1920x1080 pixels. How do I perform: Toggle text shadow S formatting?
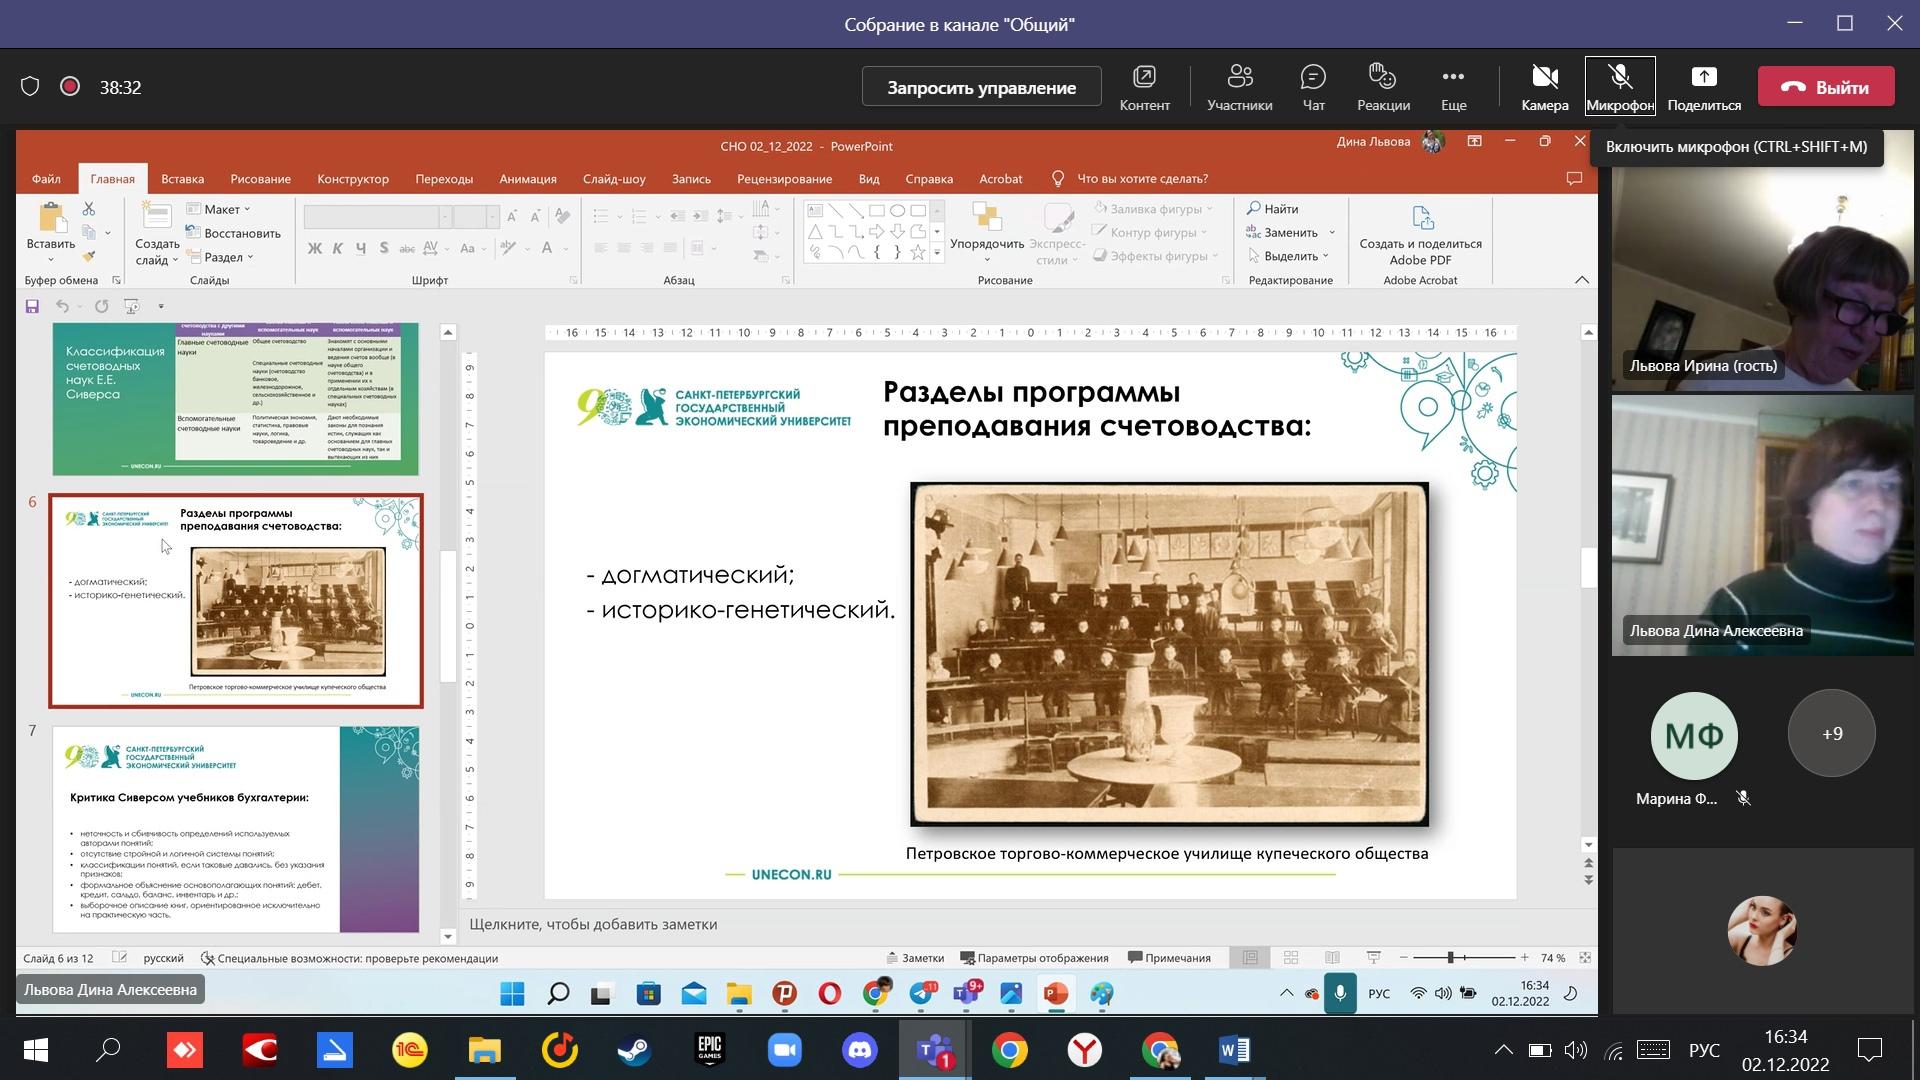384,248
